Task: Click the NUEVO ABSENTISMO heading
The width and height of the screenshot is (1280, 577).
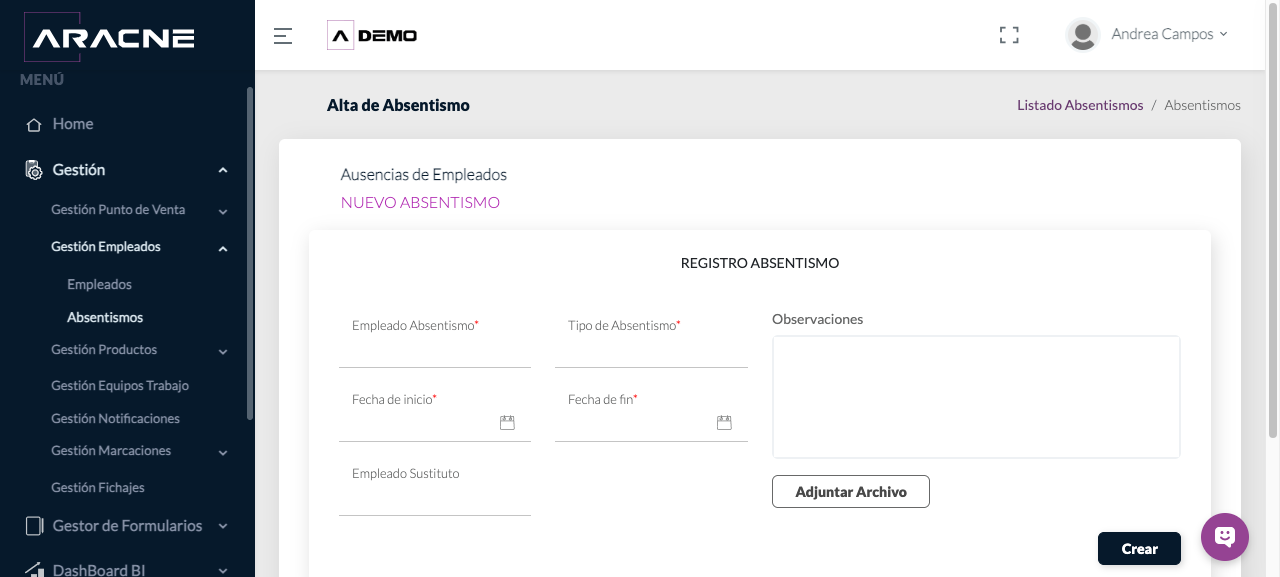Action: (x=420, y=203)
